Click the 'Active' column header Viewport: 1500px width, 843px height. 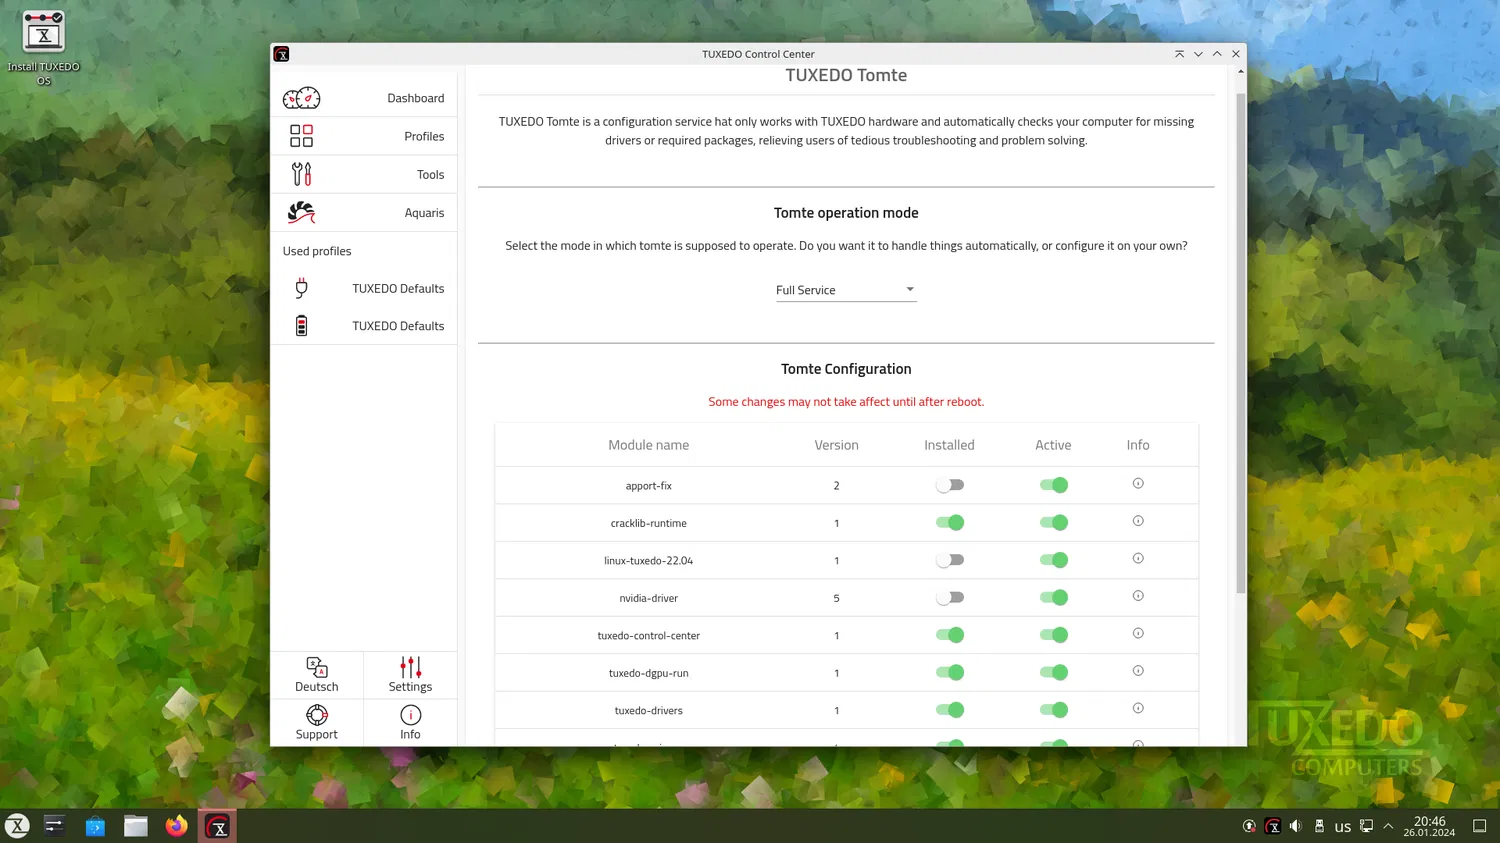point(1053,445)
